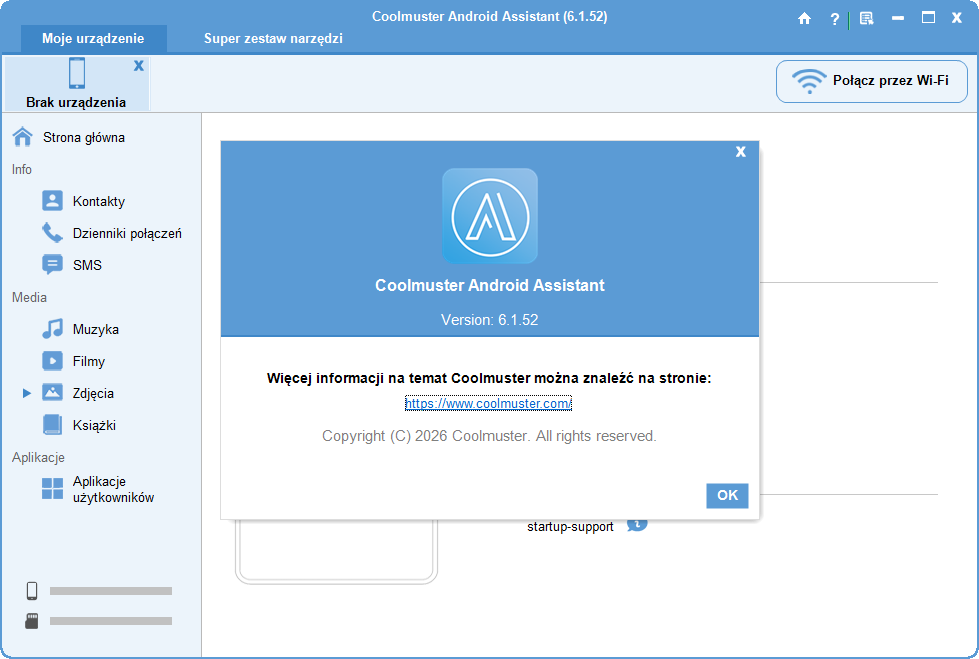Viewport: 979px width, 659px height.
Task: Click the phone storage icon at sidebar bottom
Action: 32,590
